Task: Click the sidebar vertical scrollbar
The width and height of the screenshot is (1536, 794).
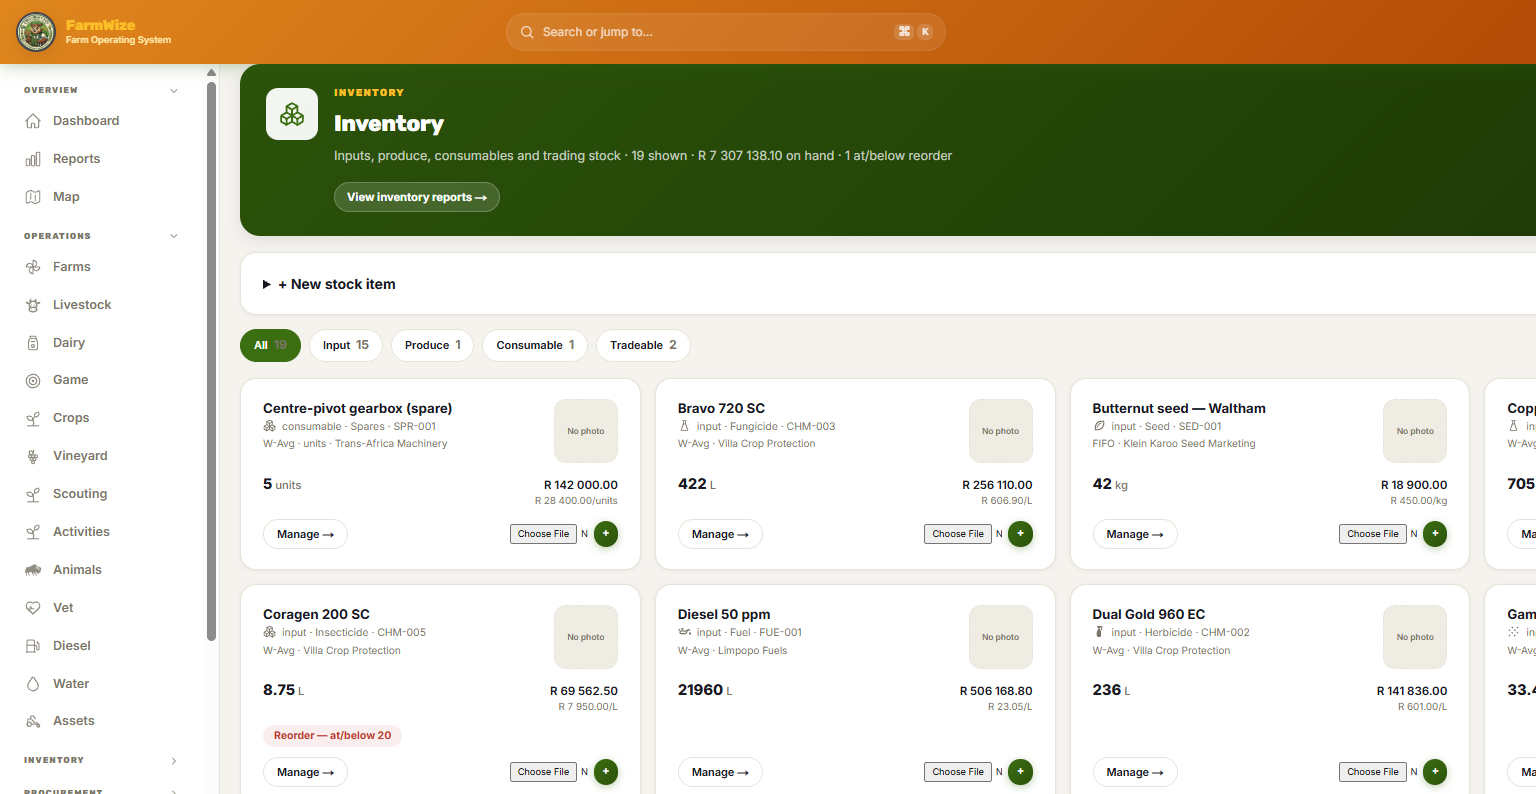Action: click(211, 360)
